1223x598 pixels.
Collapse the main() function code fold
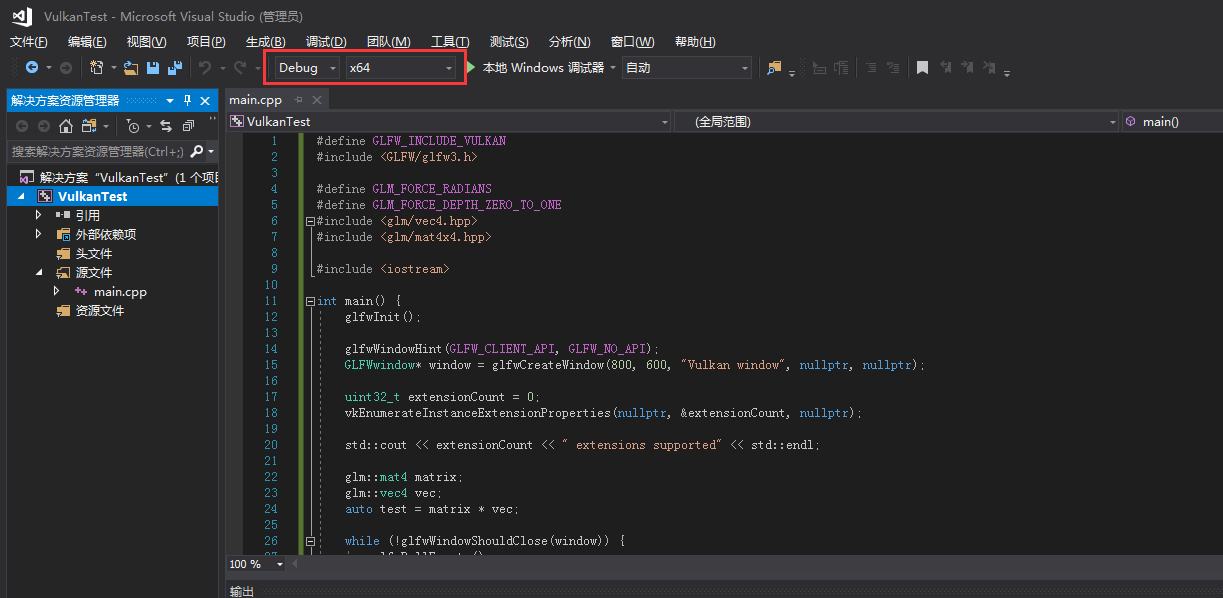(x=310, y=300)
